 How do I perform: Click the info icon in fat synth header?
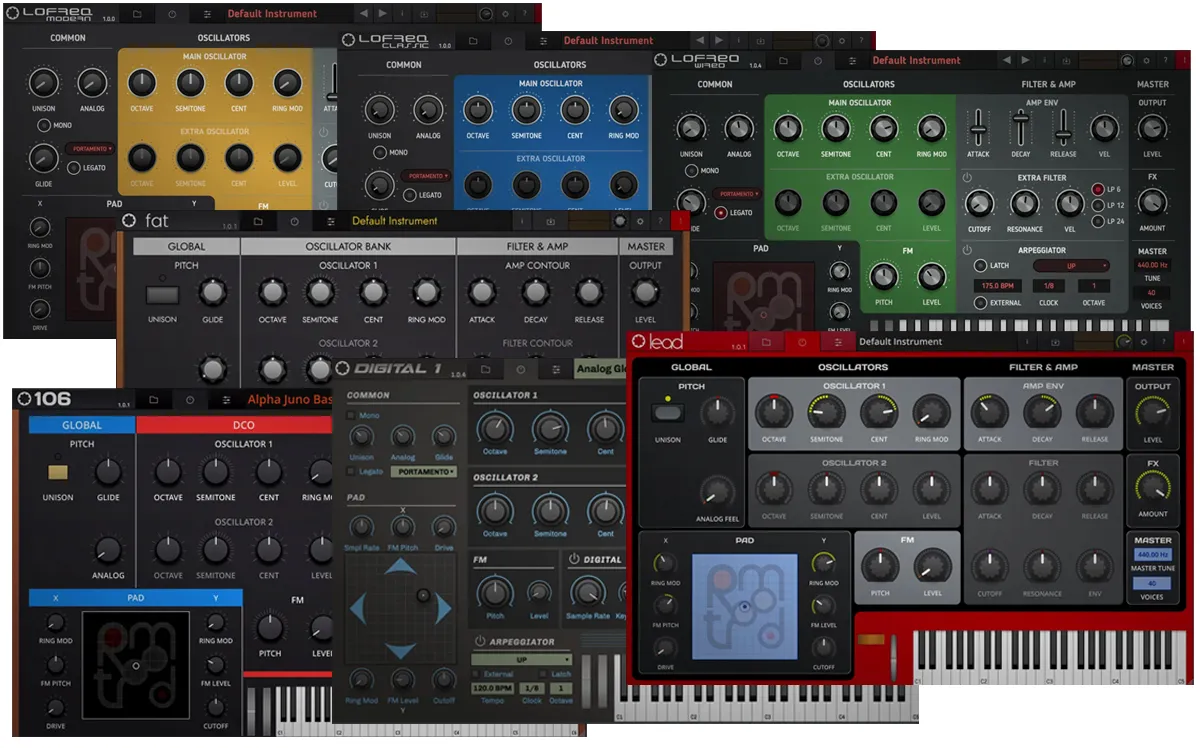[522, 221]
